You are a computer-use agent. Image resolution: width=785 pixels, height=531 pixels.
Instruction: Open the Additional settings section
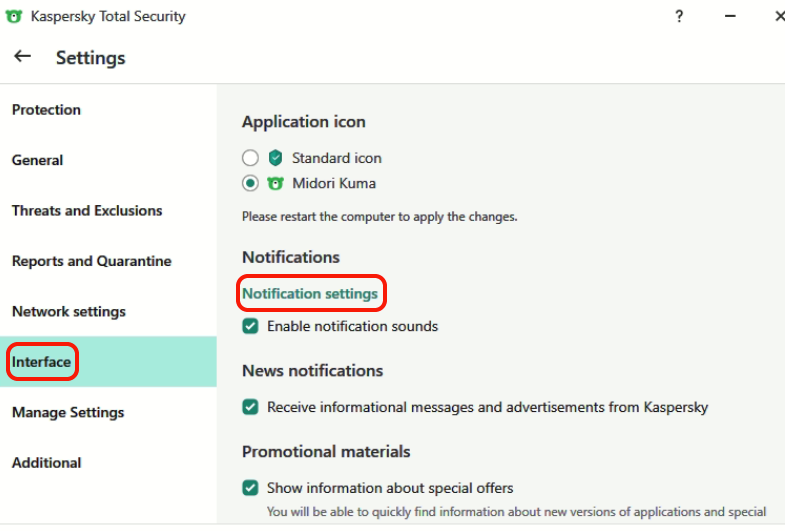[x=47, y=463]
